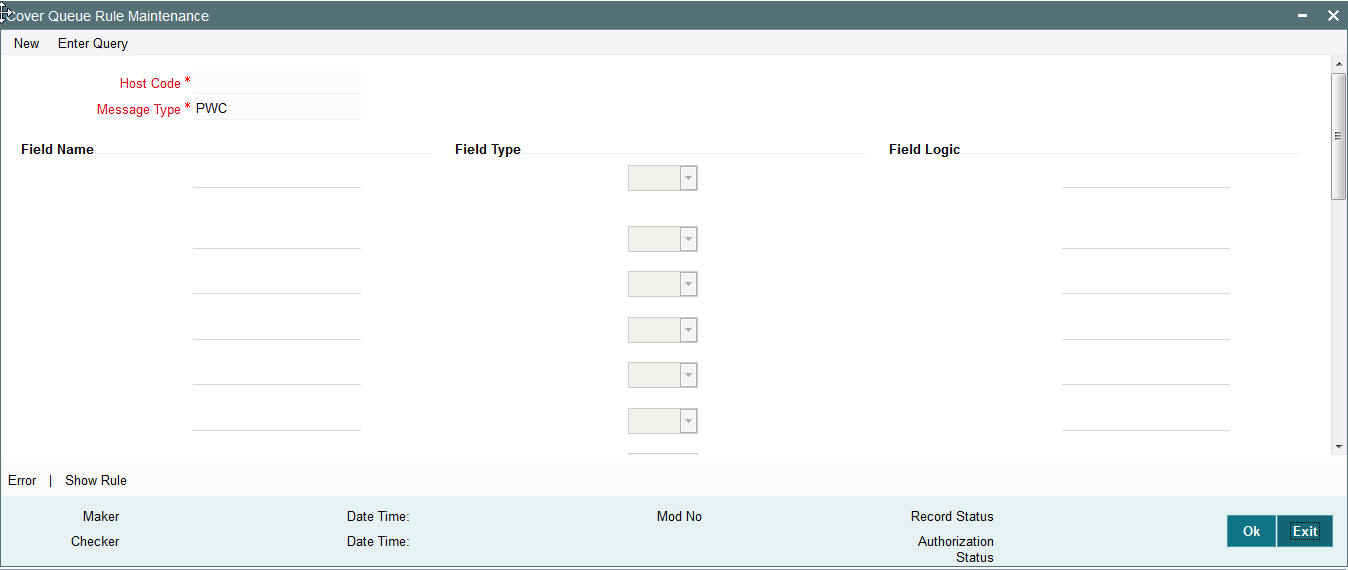This screenshot has height=570, width=1348.
Task: Click the Authorization Status label
Action: click(956, 549)
